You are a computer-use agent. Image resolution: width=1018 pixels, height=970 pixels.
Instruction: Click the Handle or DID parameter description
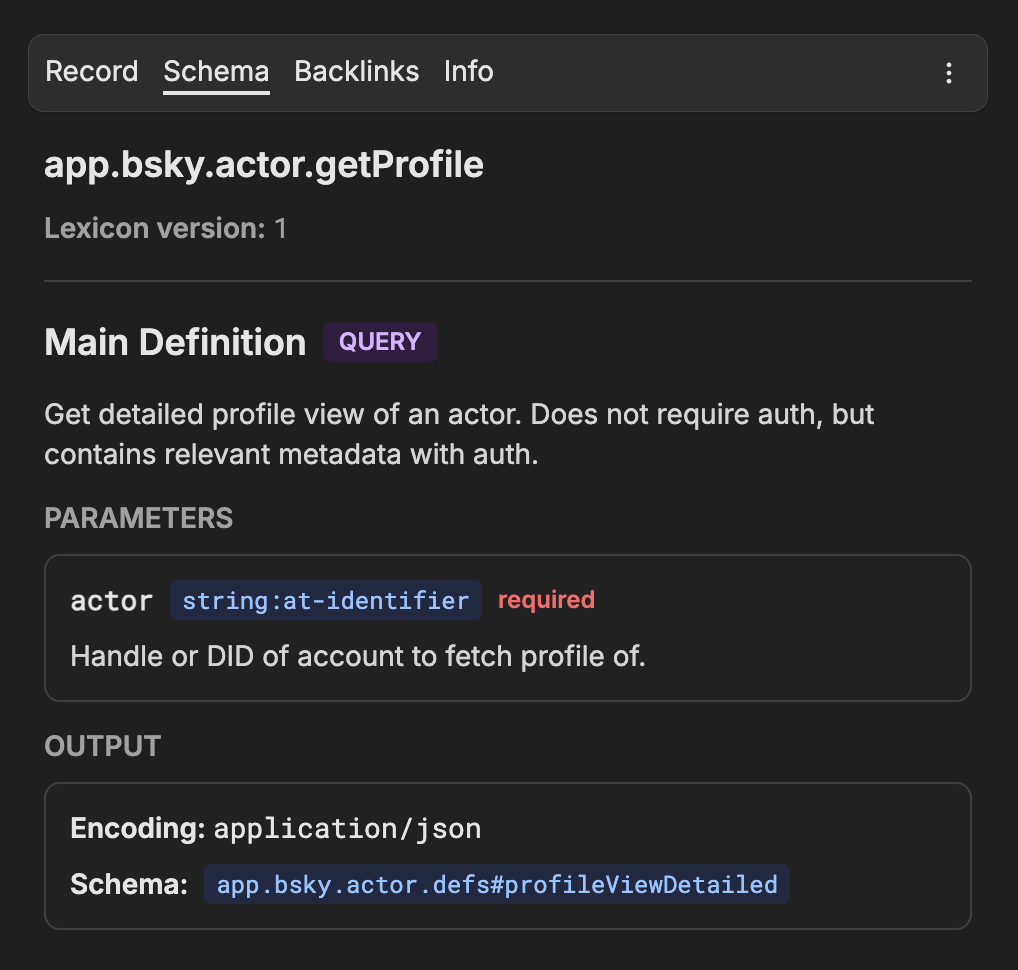point(358,657)
